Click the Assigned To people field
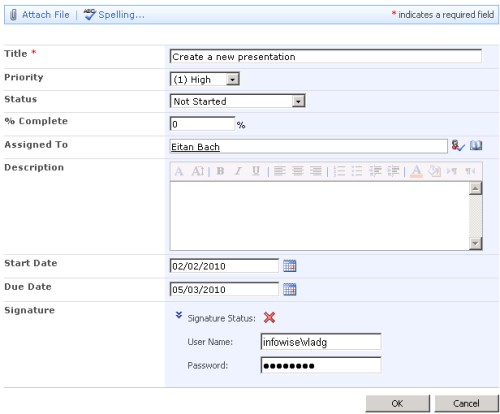This screenshot has width=500, height=414. coord(309,147)
